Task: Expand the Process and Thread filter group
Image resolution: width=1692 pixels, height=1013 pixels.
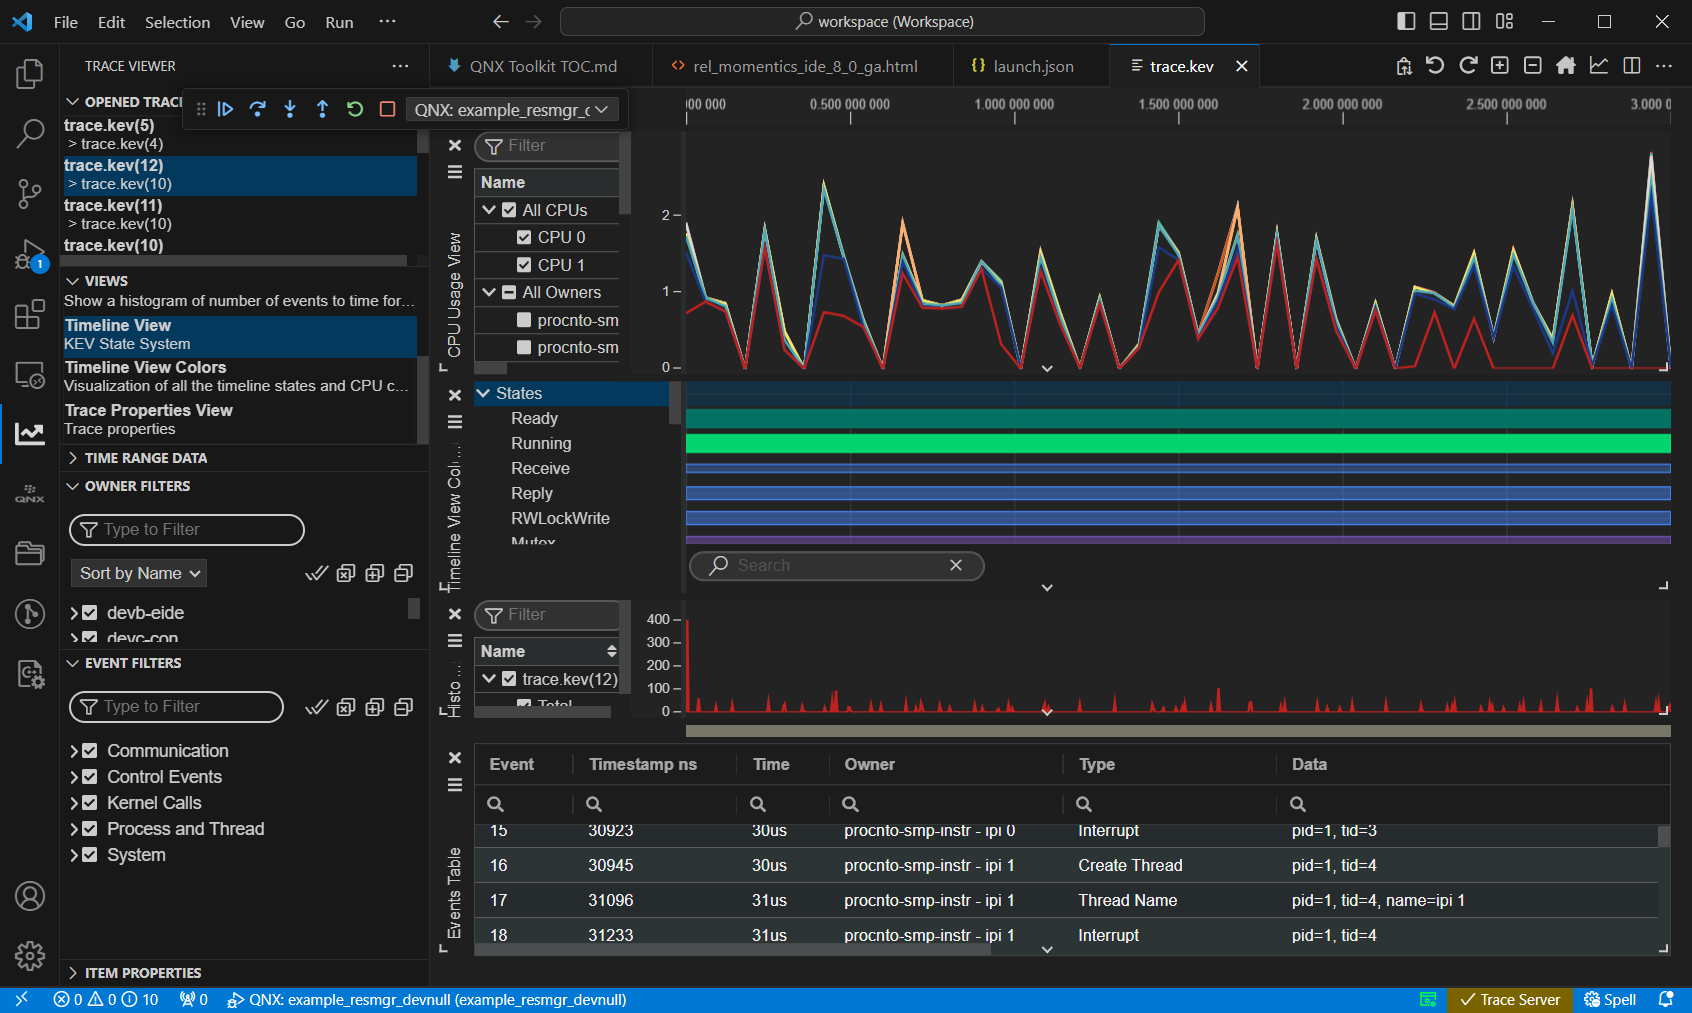Action: click(74, 829)
